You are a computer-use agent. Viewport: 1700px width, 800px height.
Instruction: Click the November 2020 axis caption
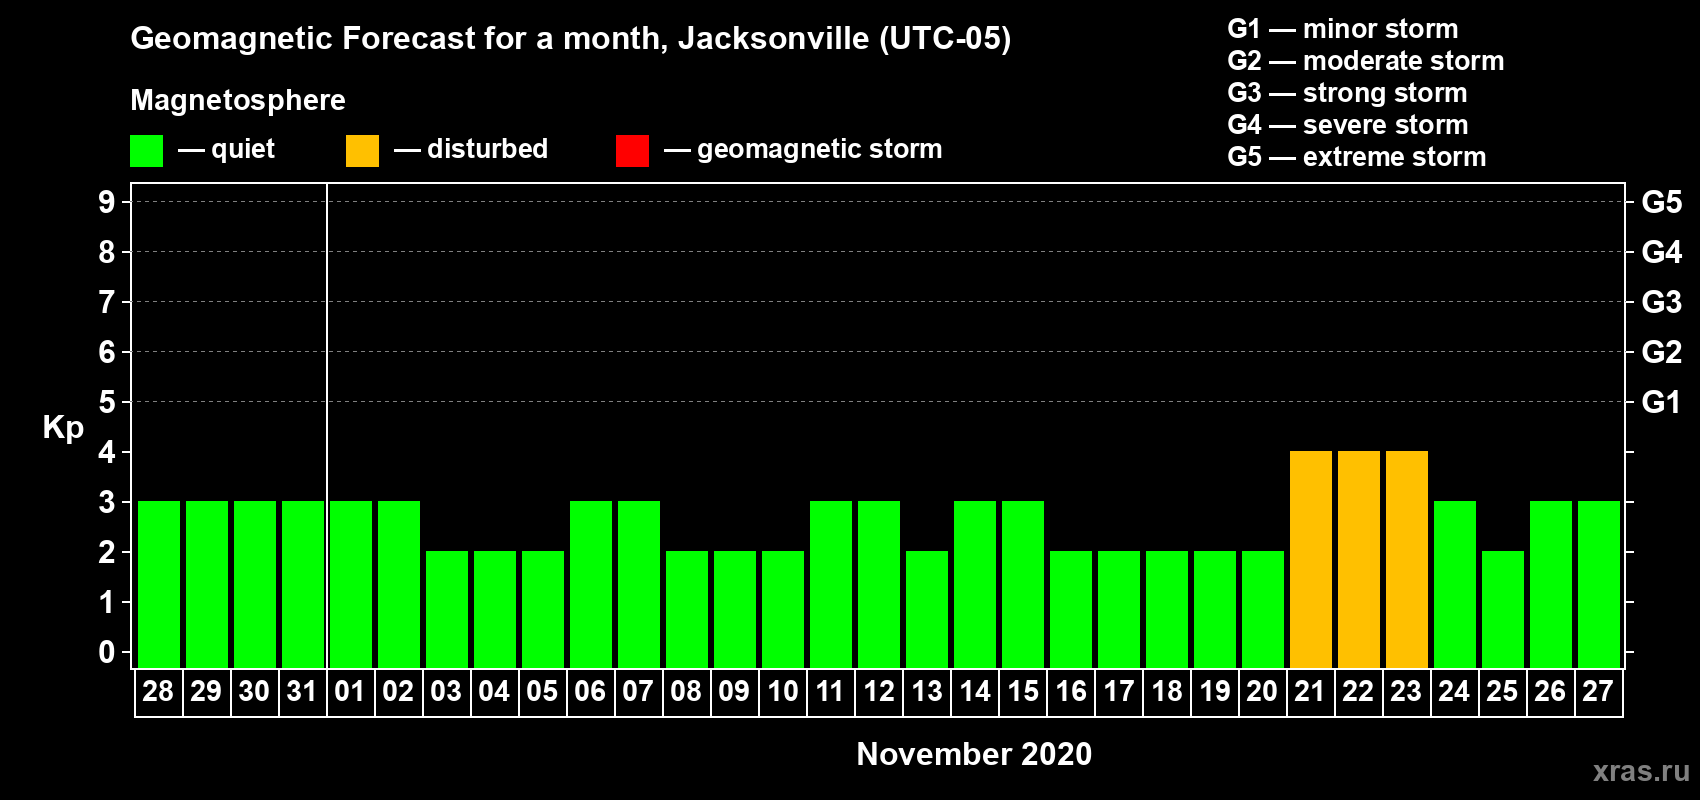coord(974,754)
